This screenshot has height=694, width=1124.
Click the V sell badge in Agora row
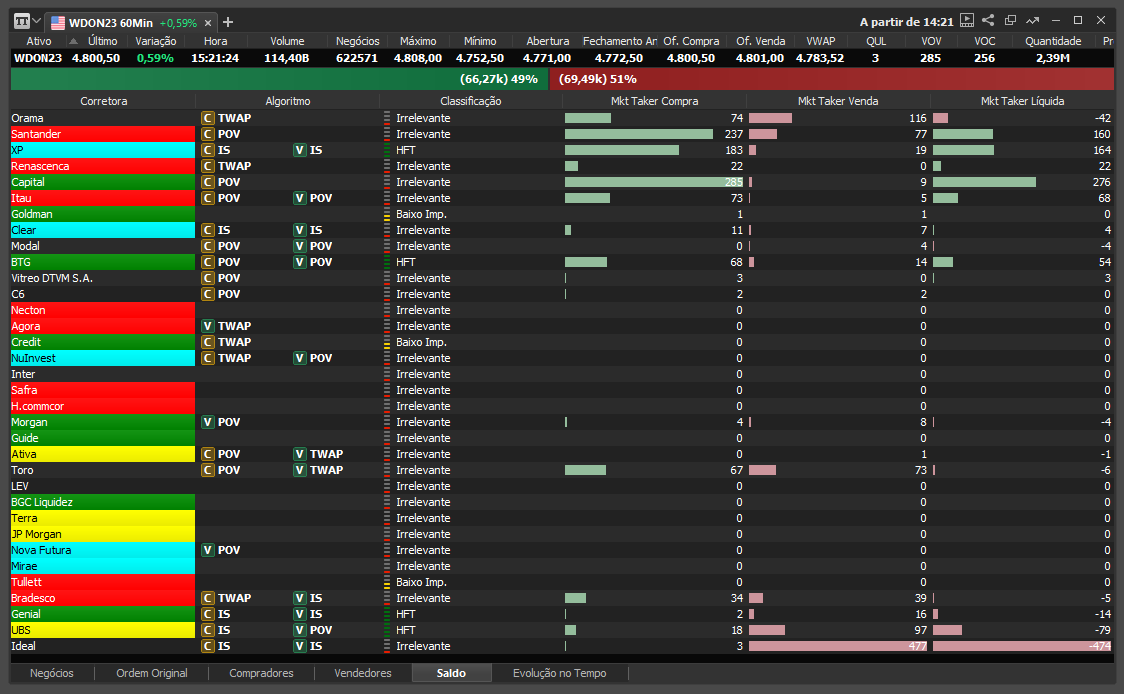(x=208, y=326)
